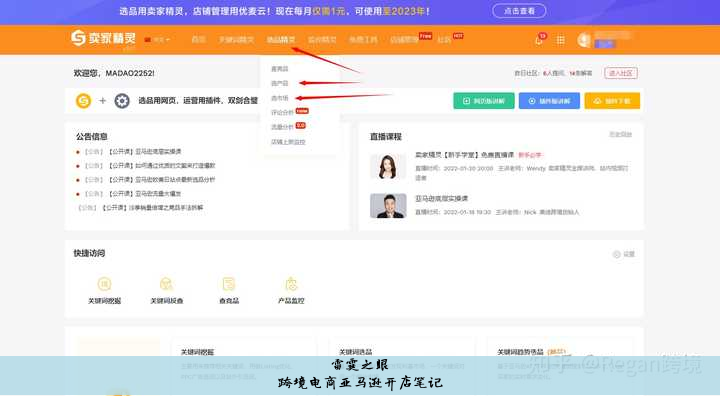
Task: Click the red 新手必学 tag
Action: (x=530, y=155)
